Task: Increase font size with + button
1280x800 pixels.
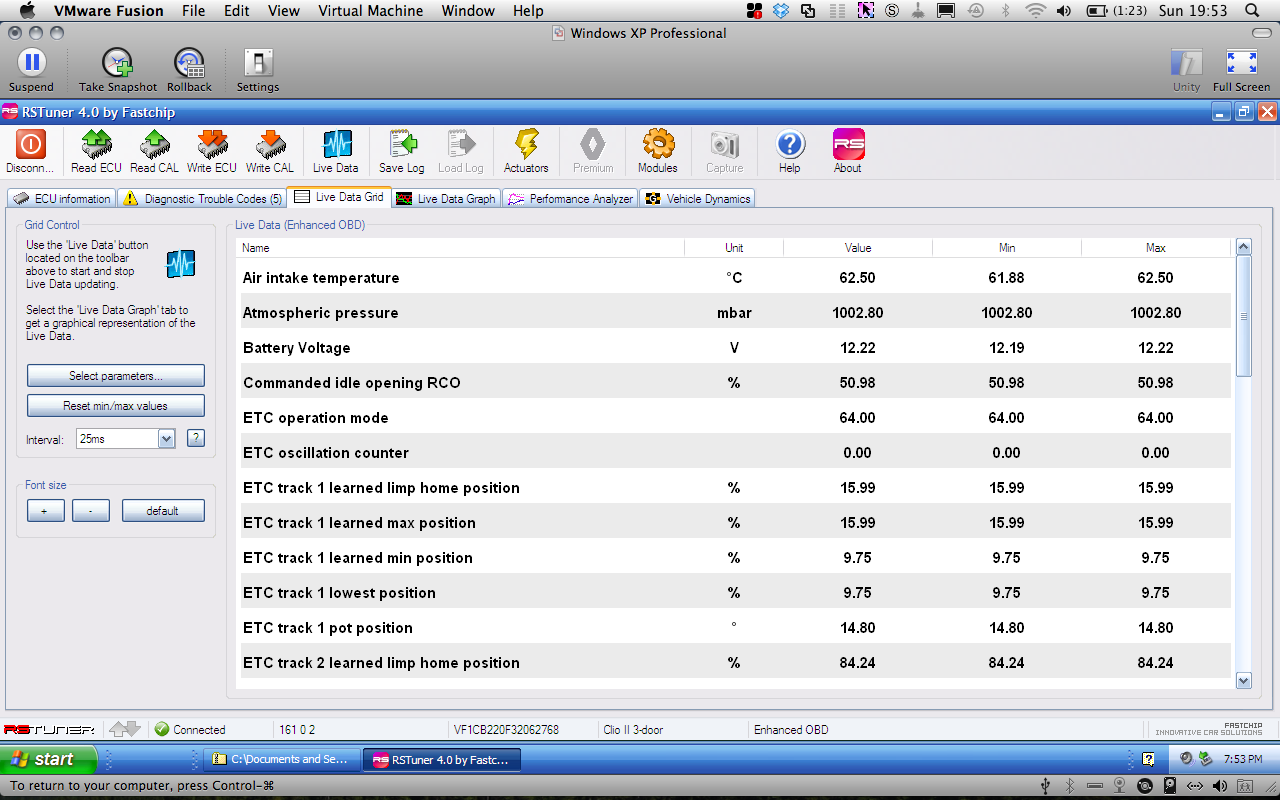Action: coord(45,511)
